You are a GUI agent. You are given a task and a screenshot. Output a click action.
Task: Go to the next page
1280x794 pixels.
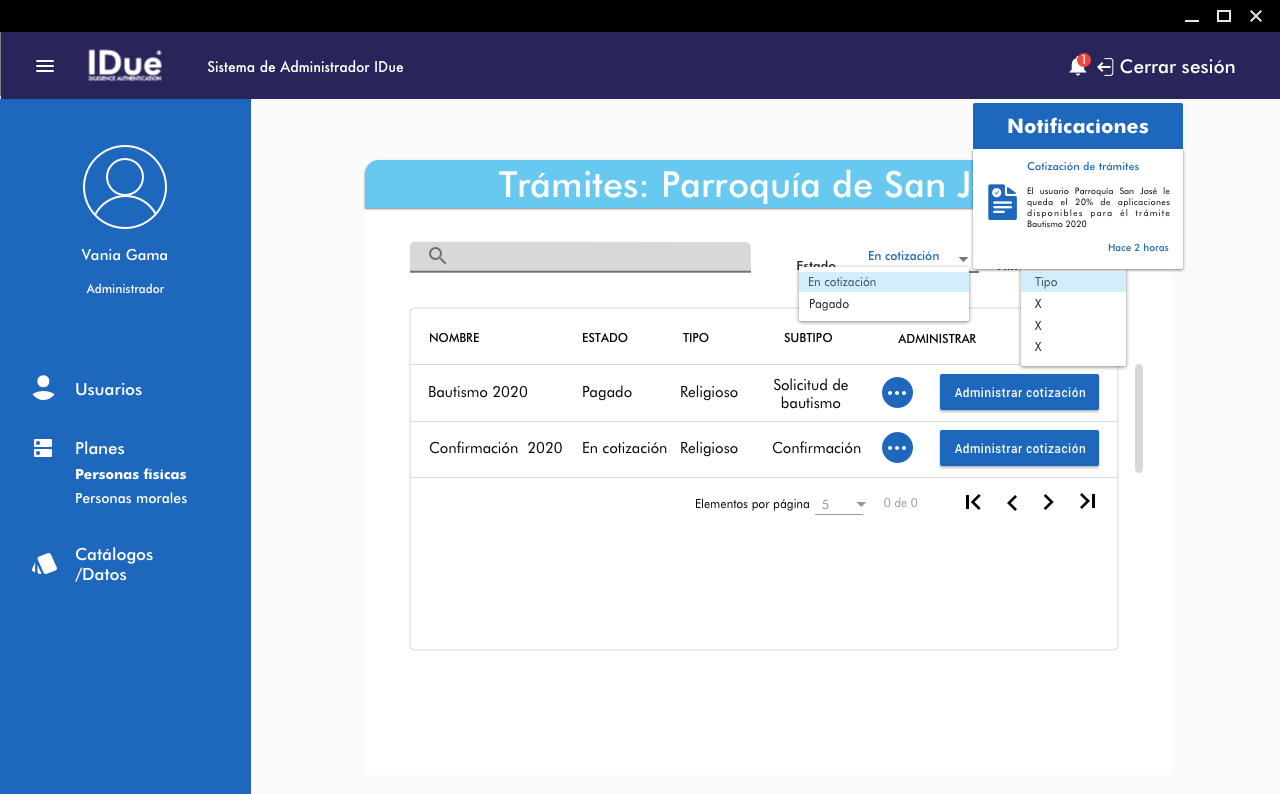tap(1048, 503)
